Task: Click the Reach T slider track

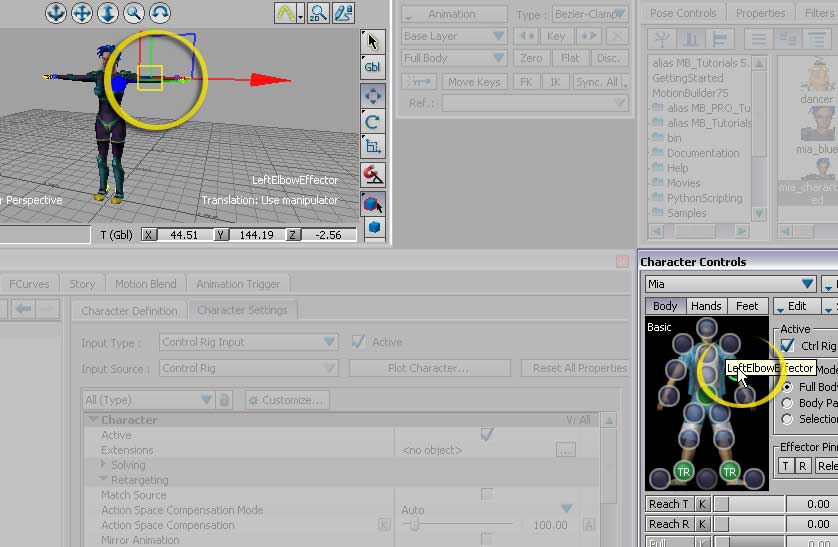Action: click(750, 504)
